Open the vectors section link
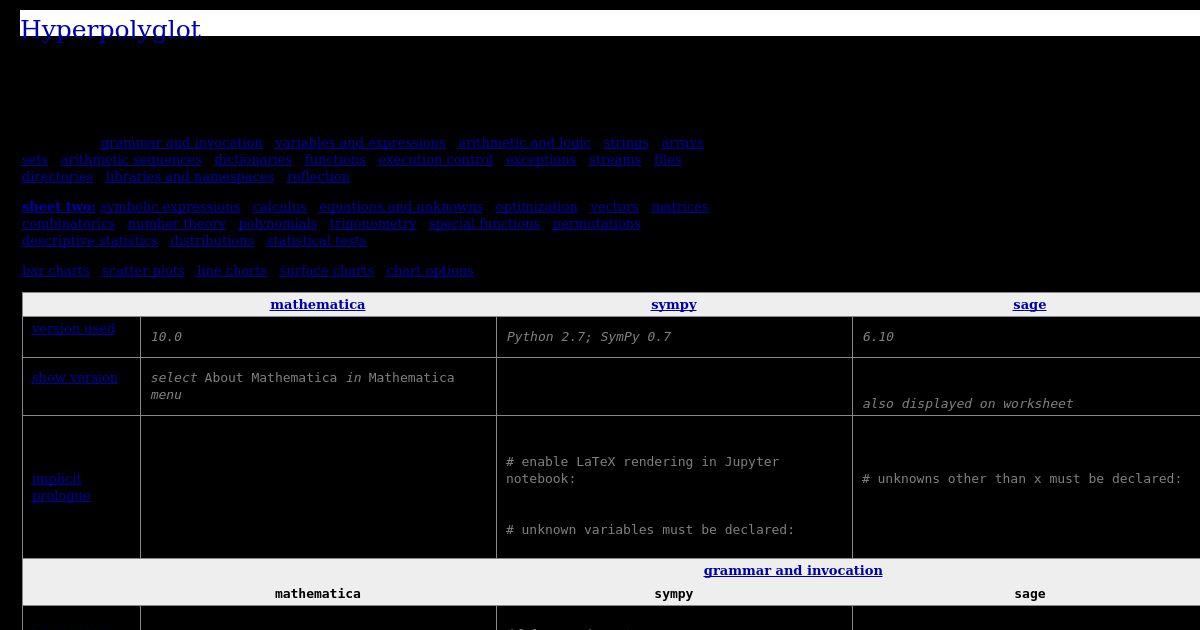This screenshot has height=630, width=1200. 614,207
